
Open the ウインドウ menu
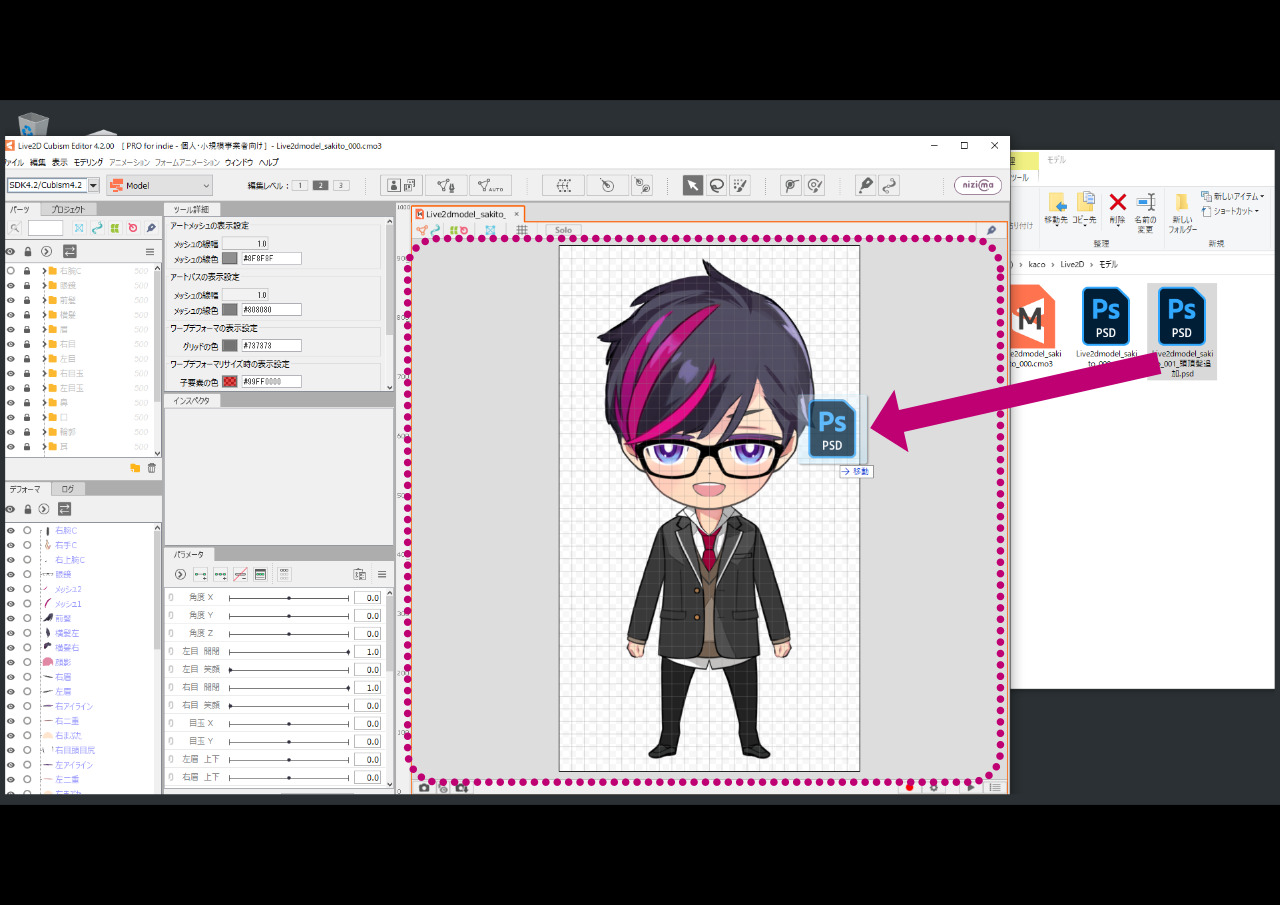pos(239,162)
